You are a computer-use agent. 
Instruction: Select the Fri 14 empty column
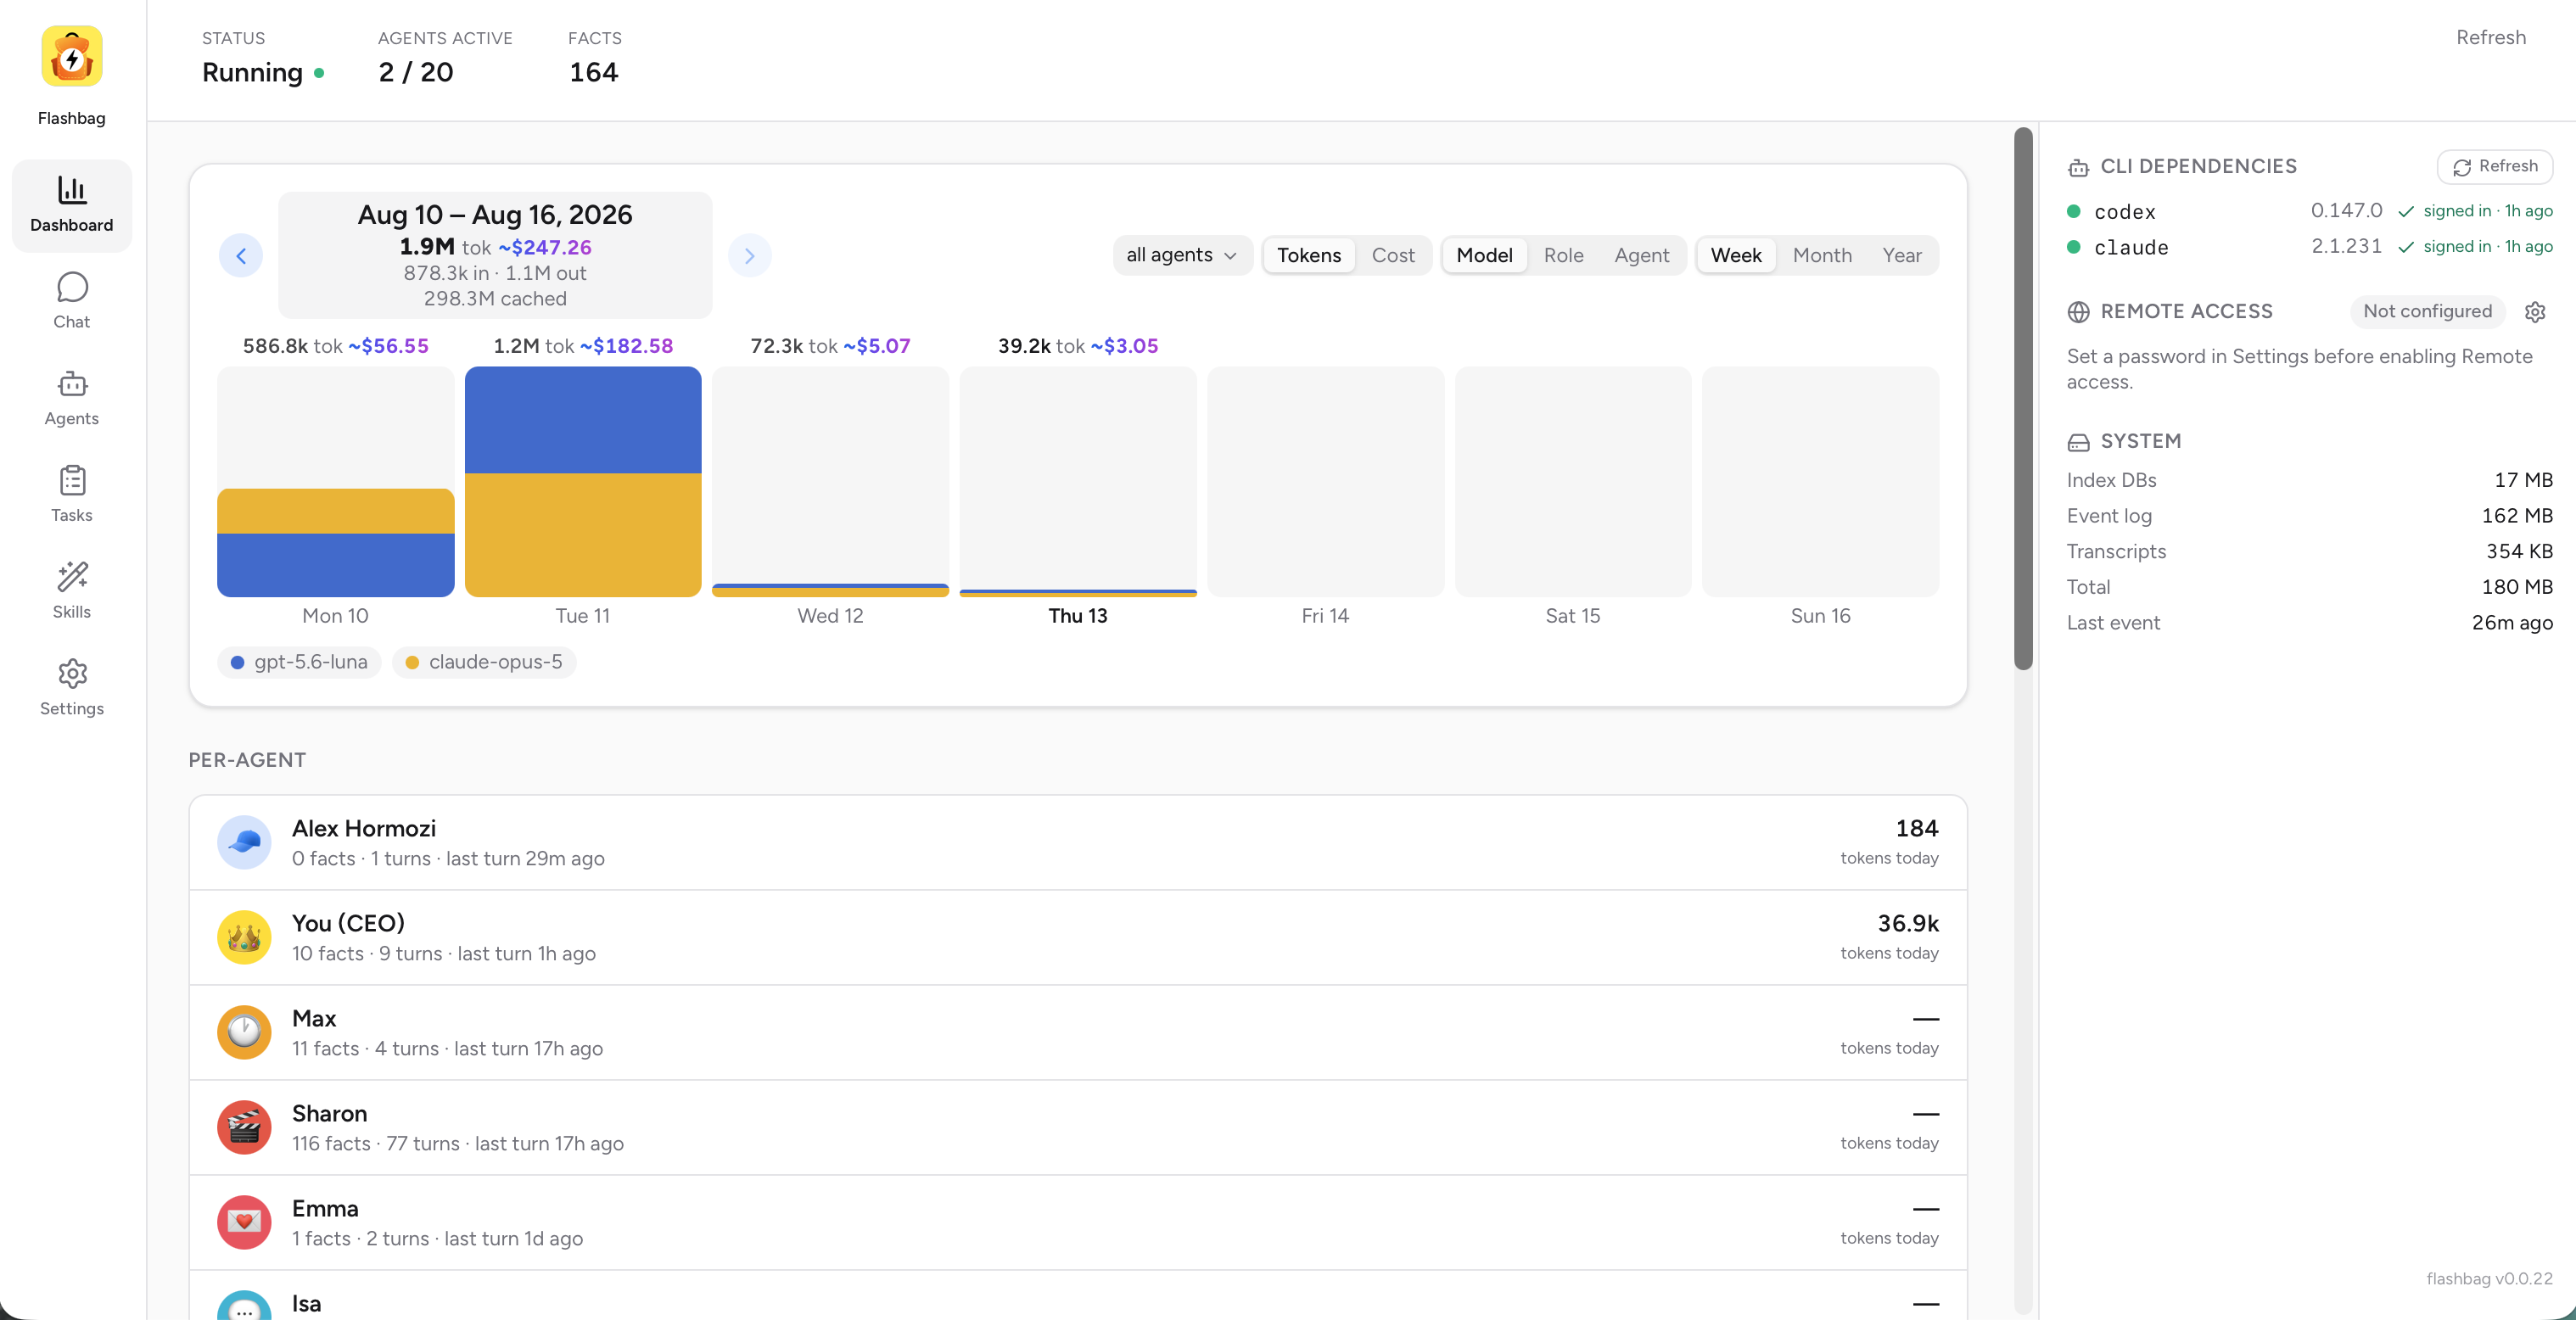[1325, 482]
